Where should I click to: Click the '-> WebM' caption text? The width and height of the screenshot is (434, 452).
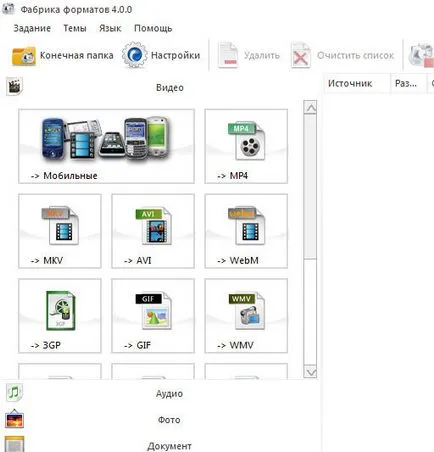point(238,260)
